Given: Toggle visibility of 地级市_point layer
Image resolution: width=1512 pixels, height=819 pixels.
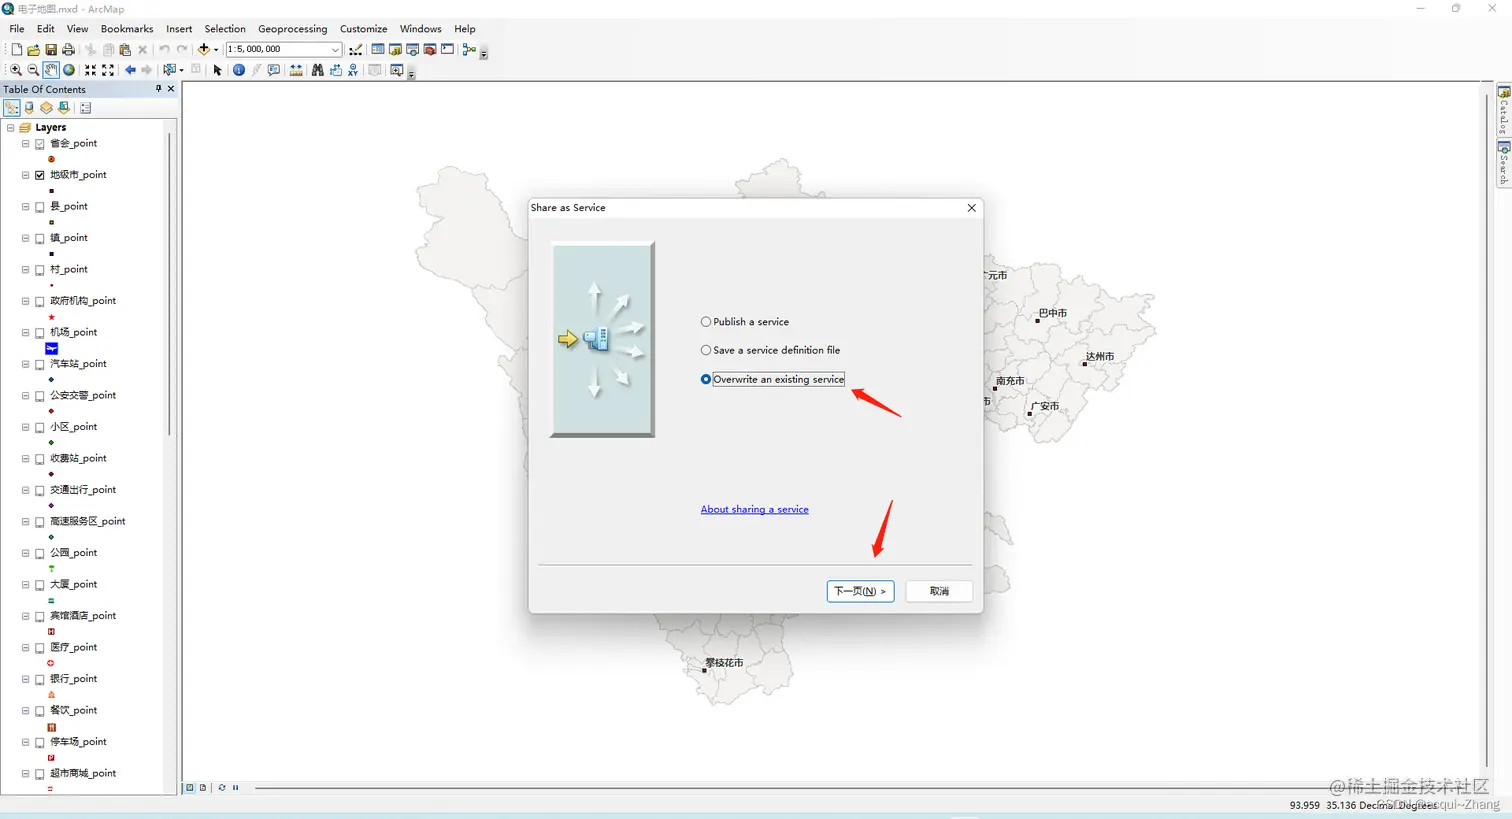Looking at the screenshot, I should click(40, 175).
